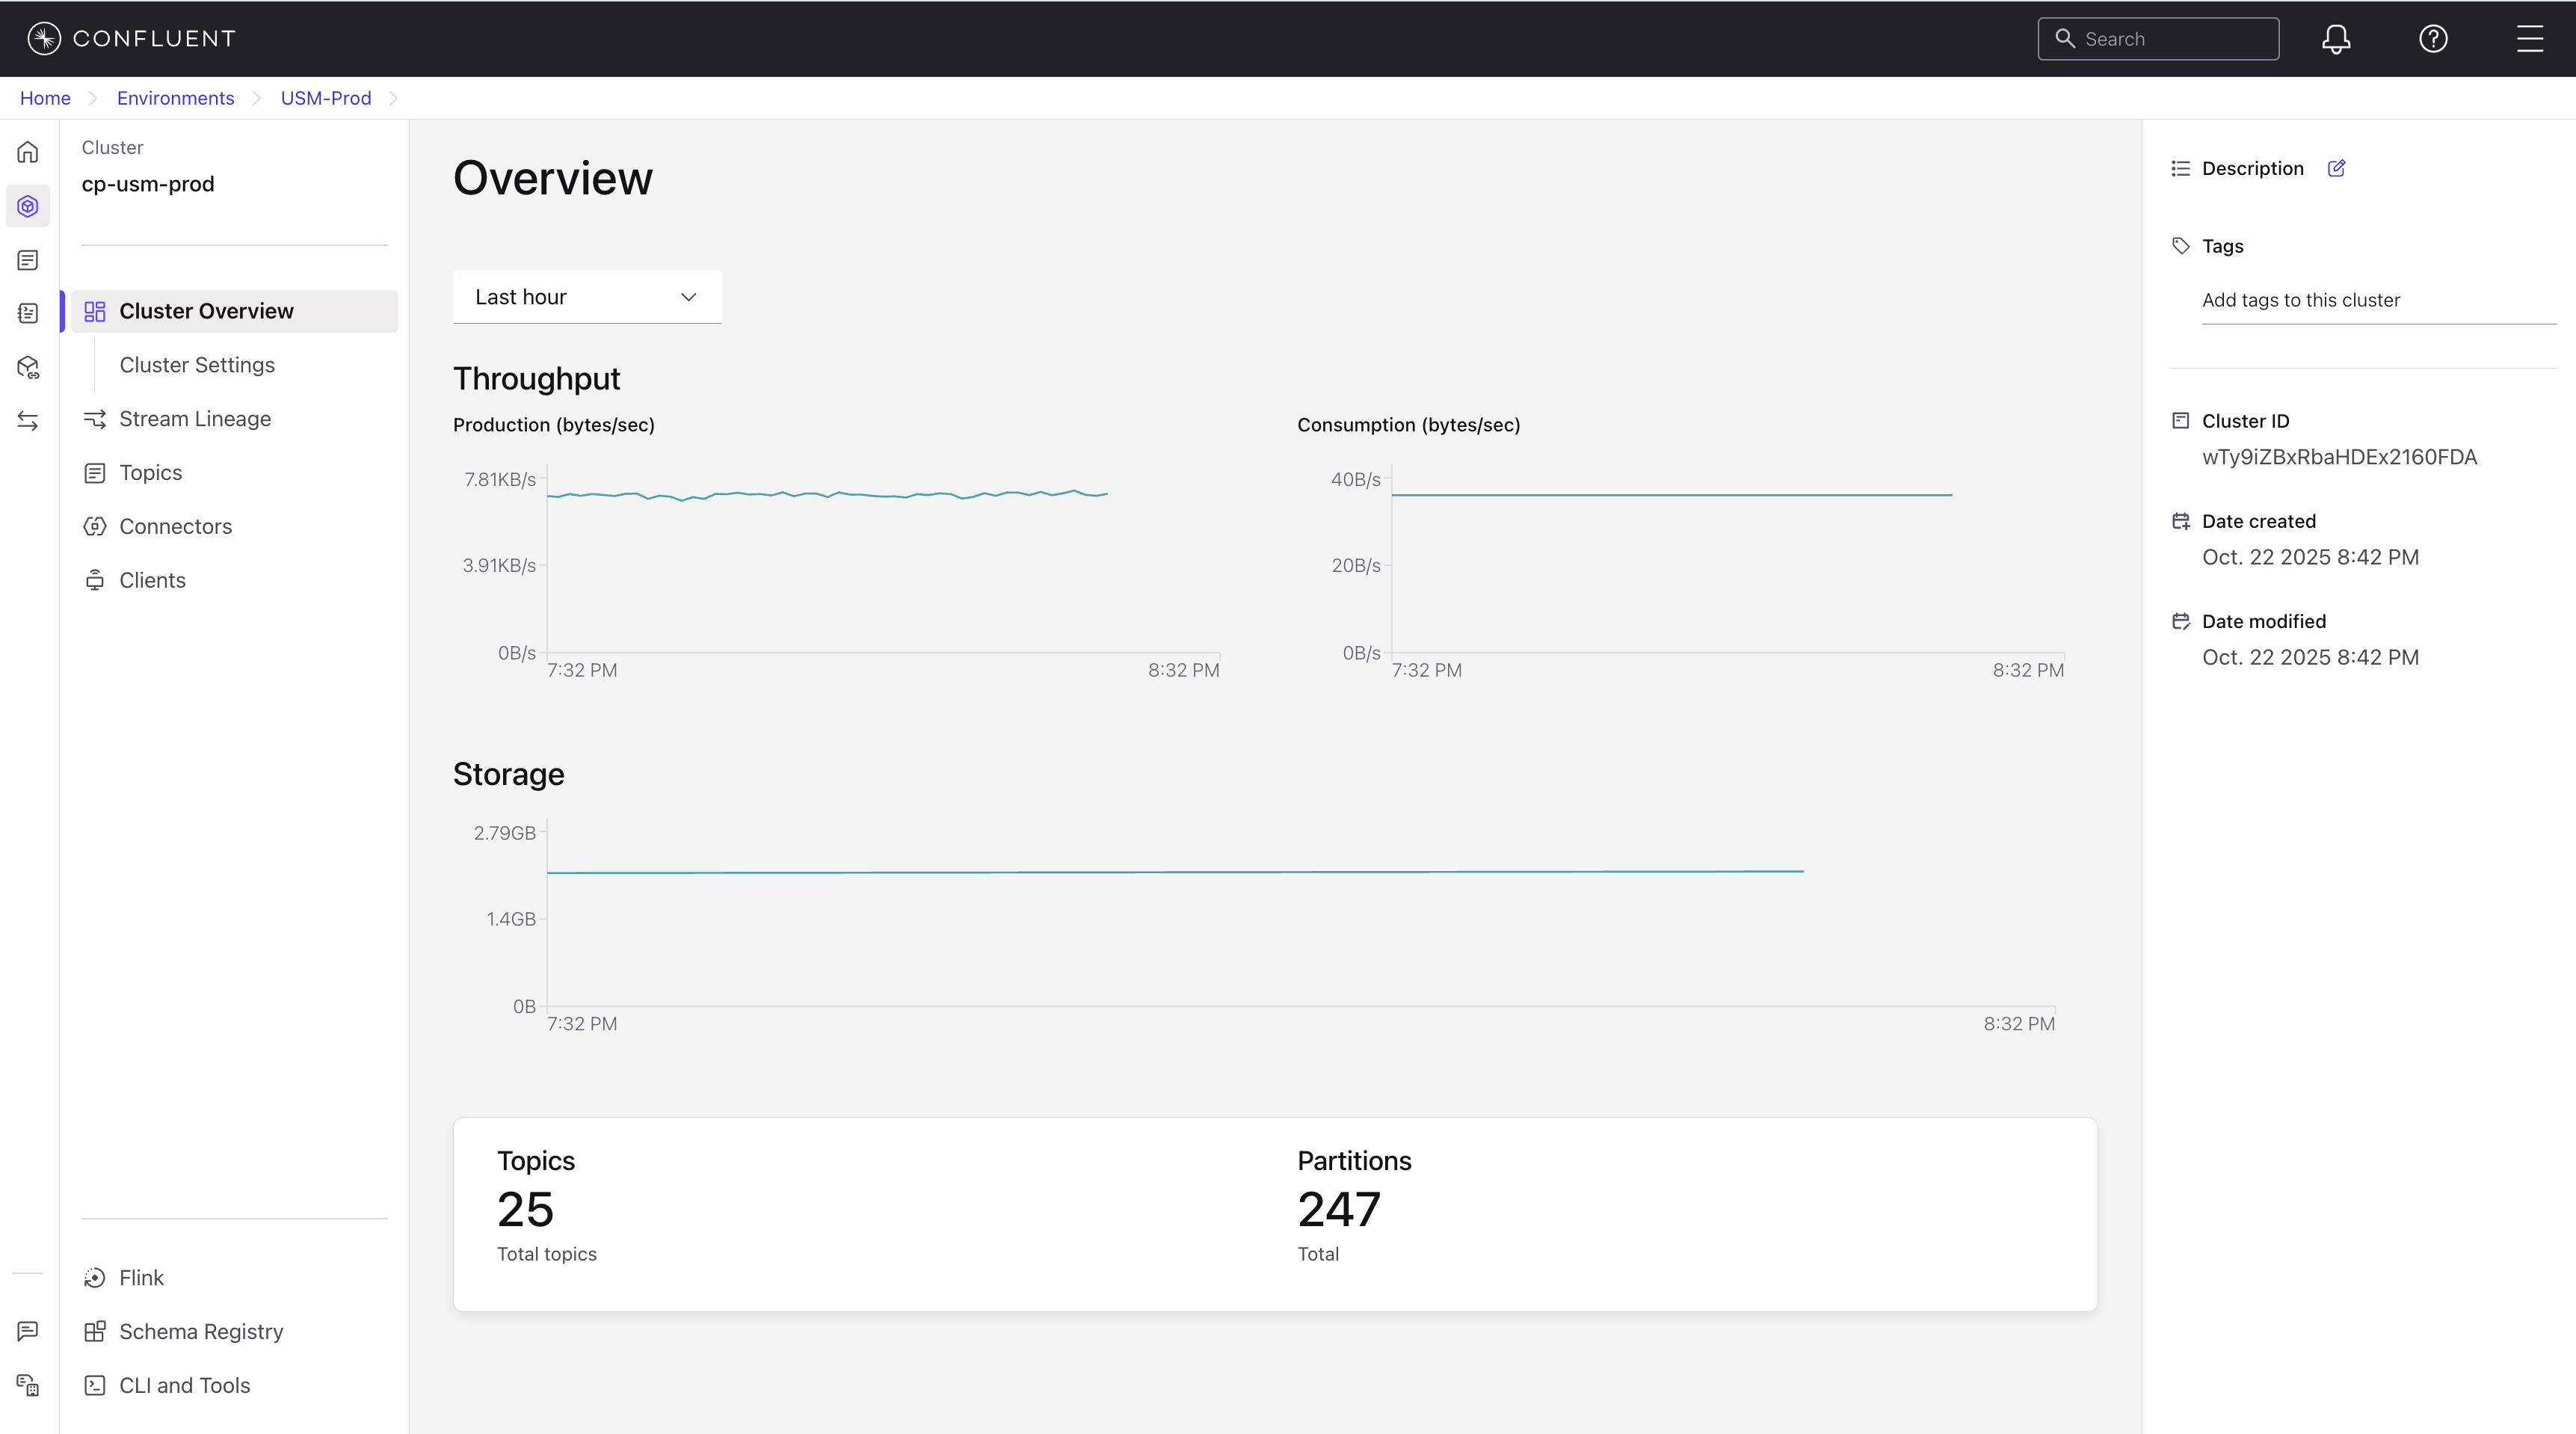
Task: Go to Connectors page
Action: [x=175, y=527]
